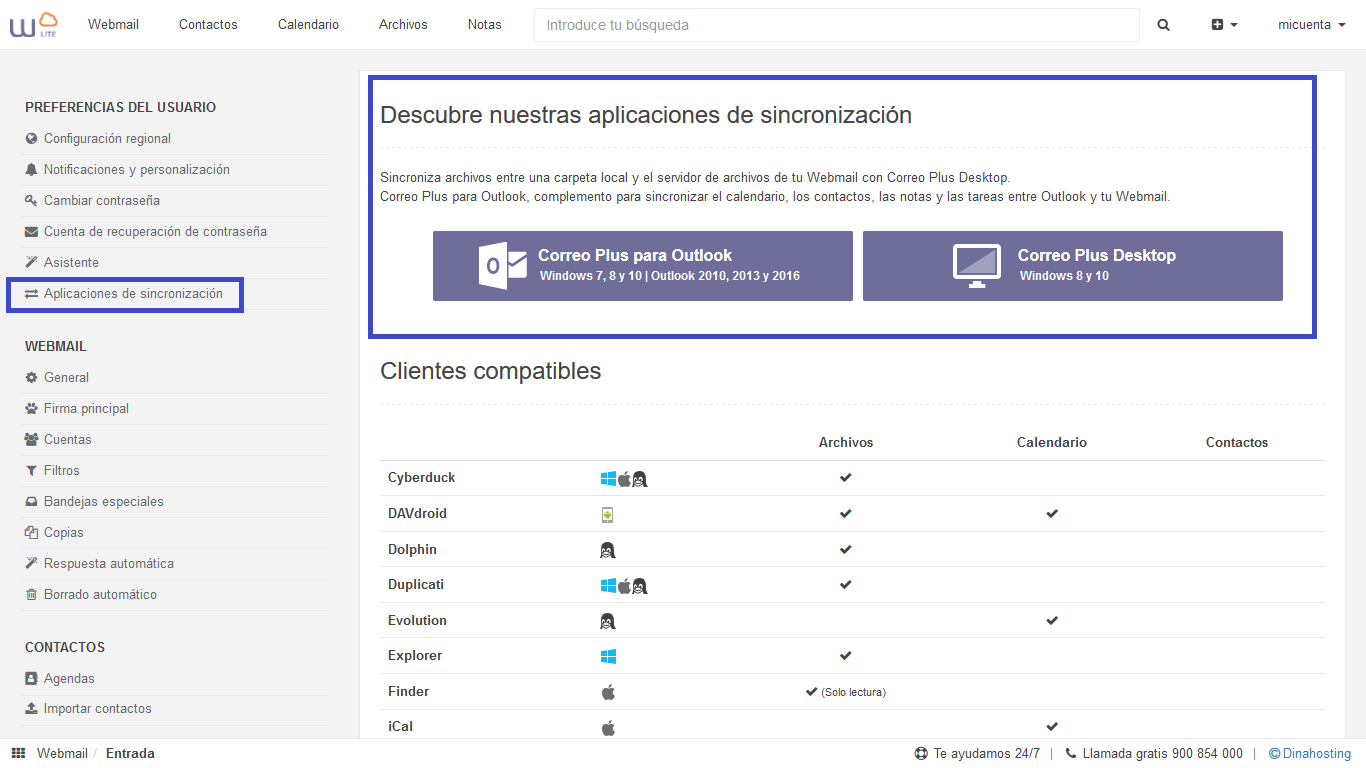Download Correo Plus para Outlook

pyautogui.click(x=643, y=266)
